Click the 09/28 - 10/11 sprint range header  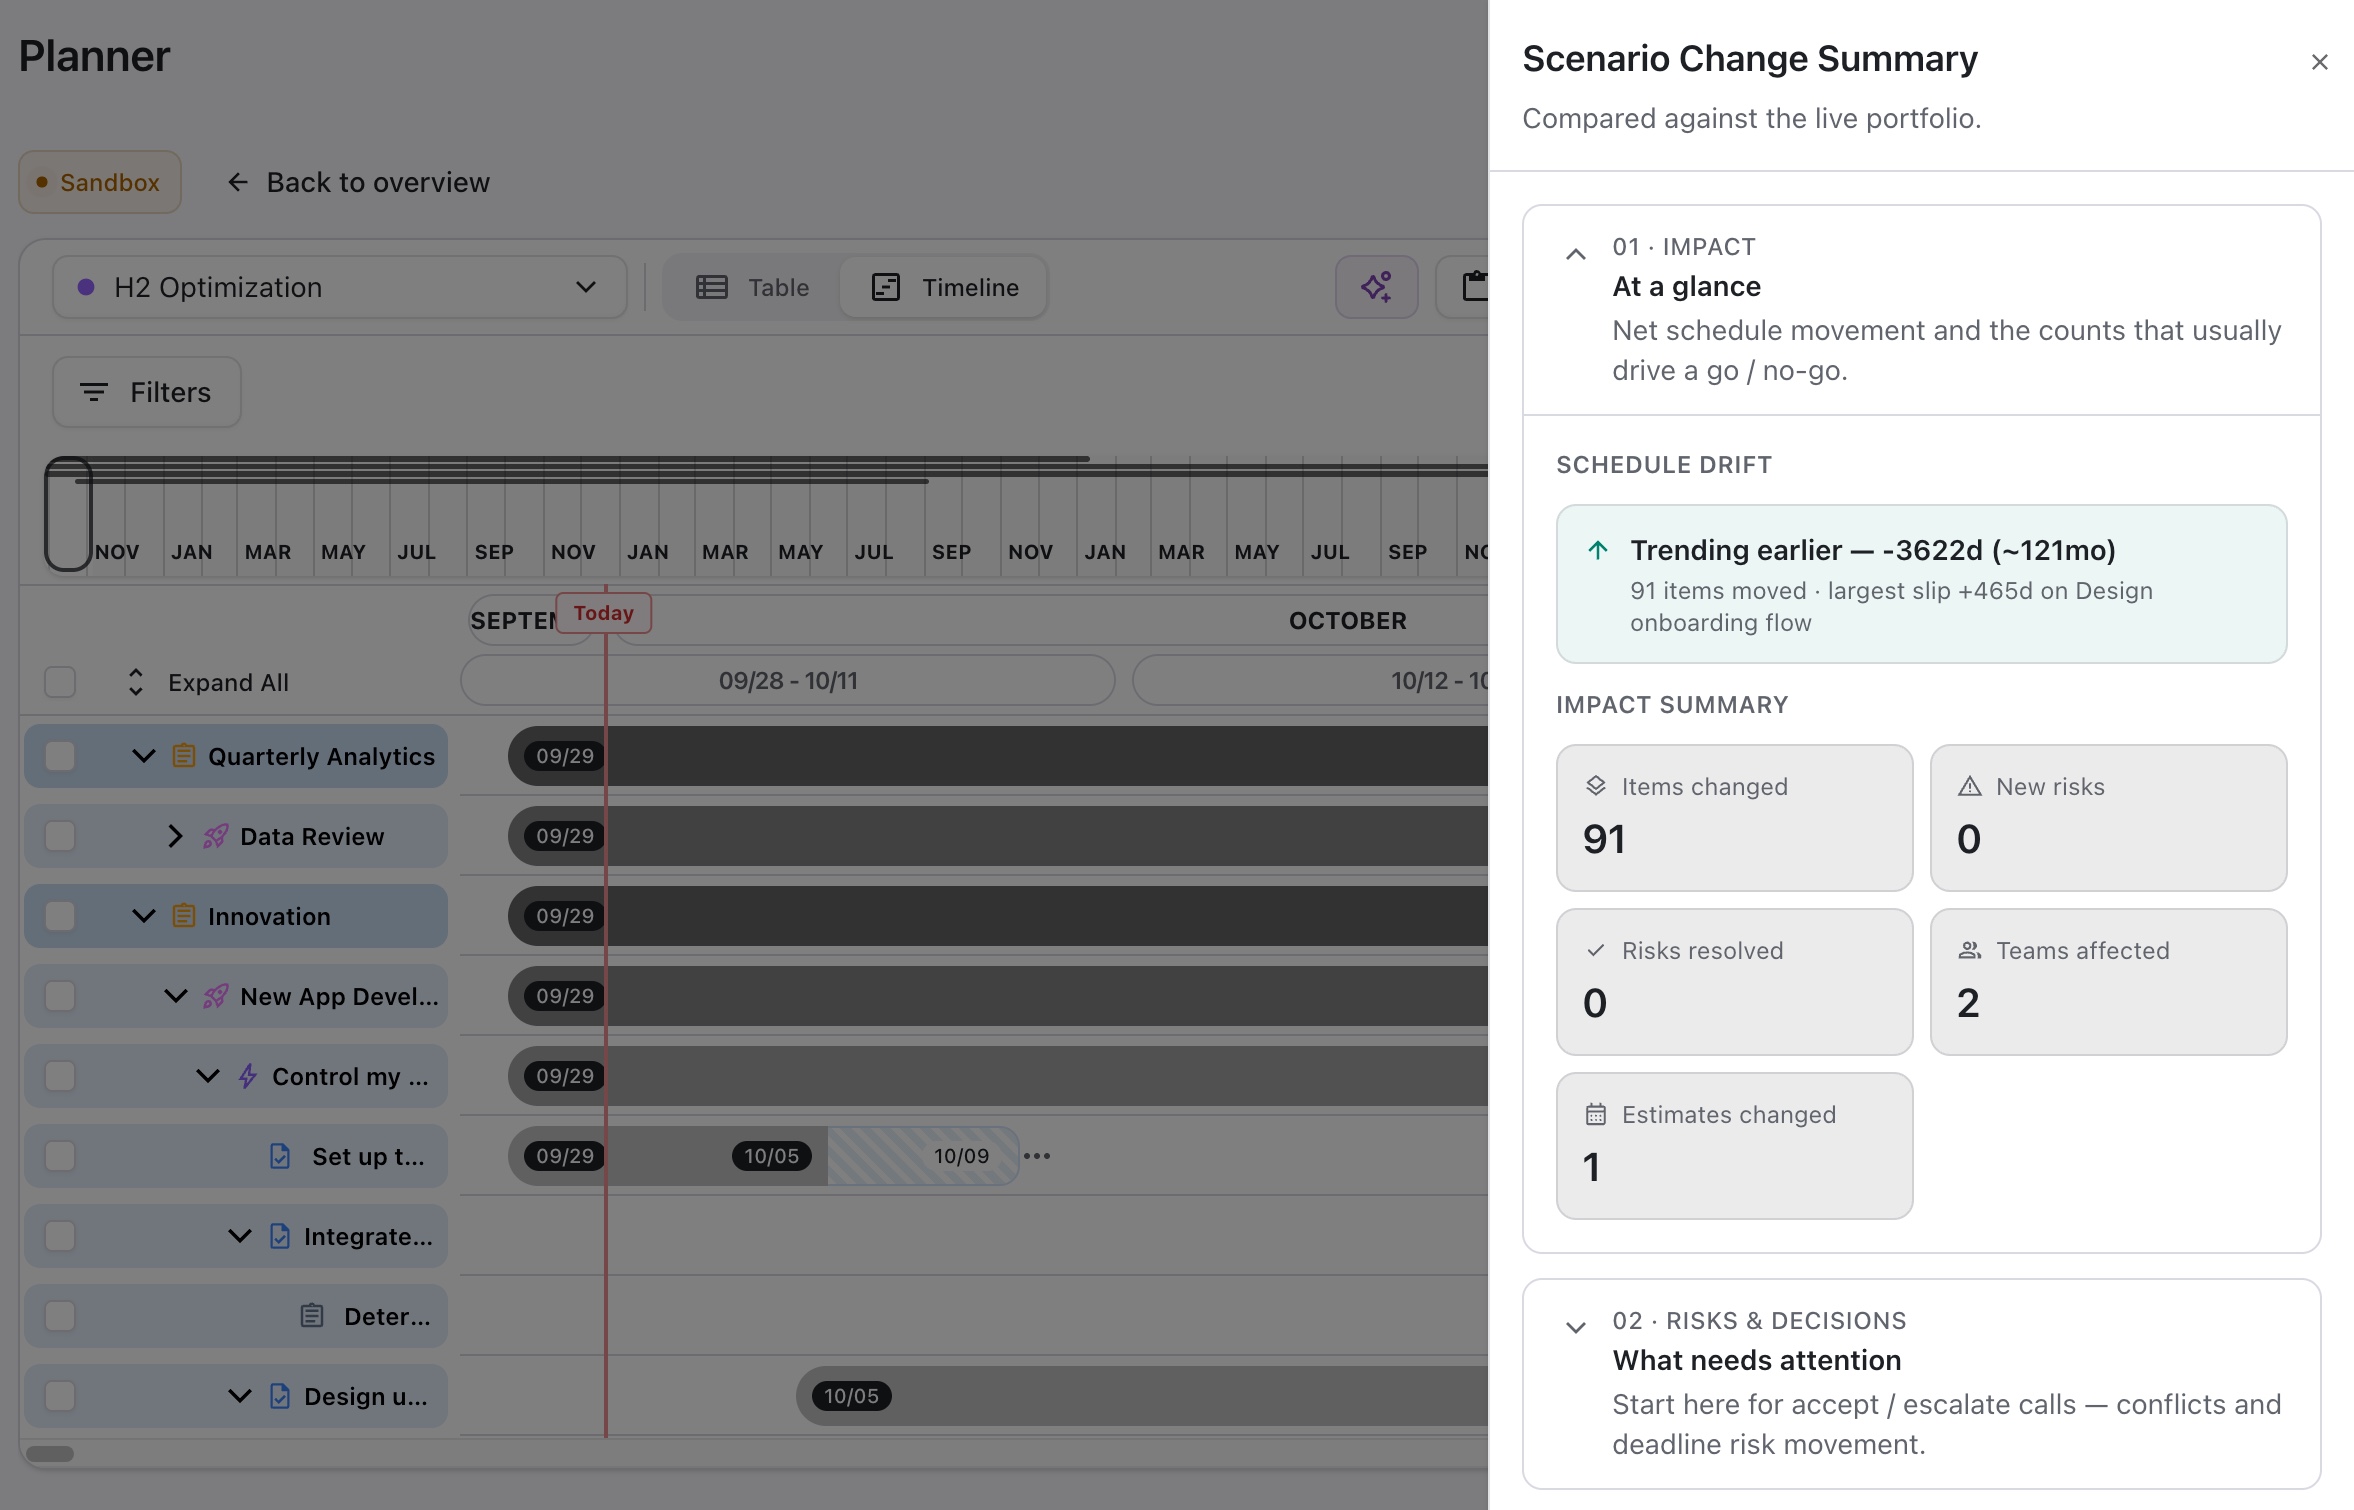pyautogui.click(x=788, y=681)
